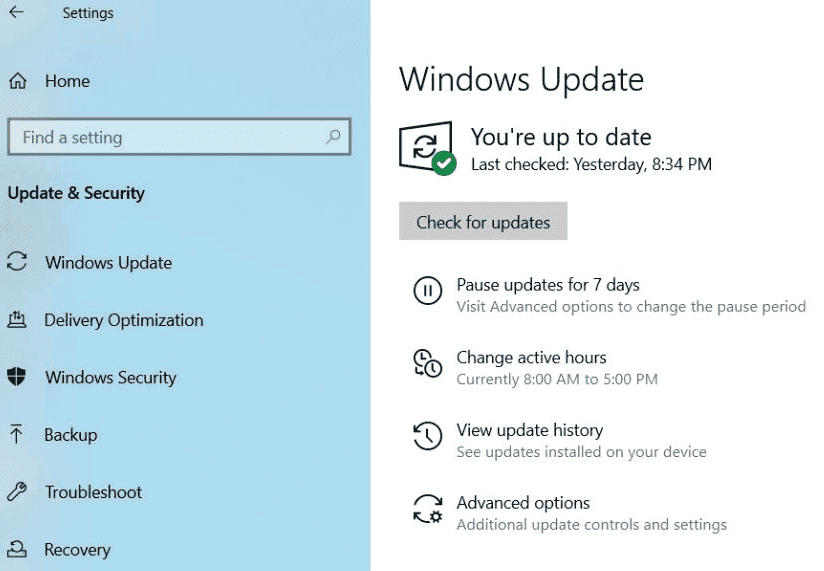
Task: Click the active hours clock icon
Action: [x=427, y=363]
